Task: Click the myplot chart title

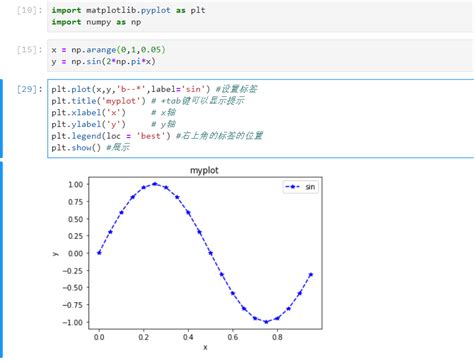Action: point(204,170)
